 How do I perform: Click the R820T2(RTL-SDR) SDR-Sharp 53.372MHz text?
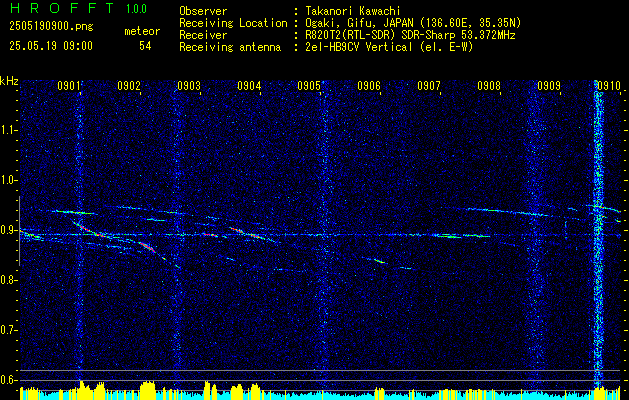point(410,35)
